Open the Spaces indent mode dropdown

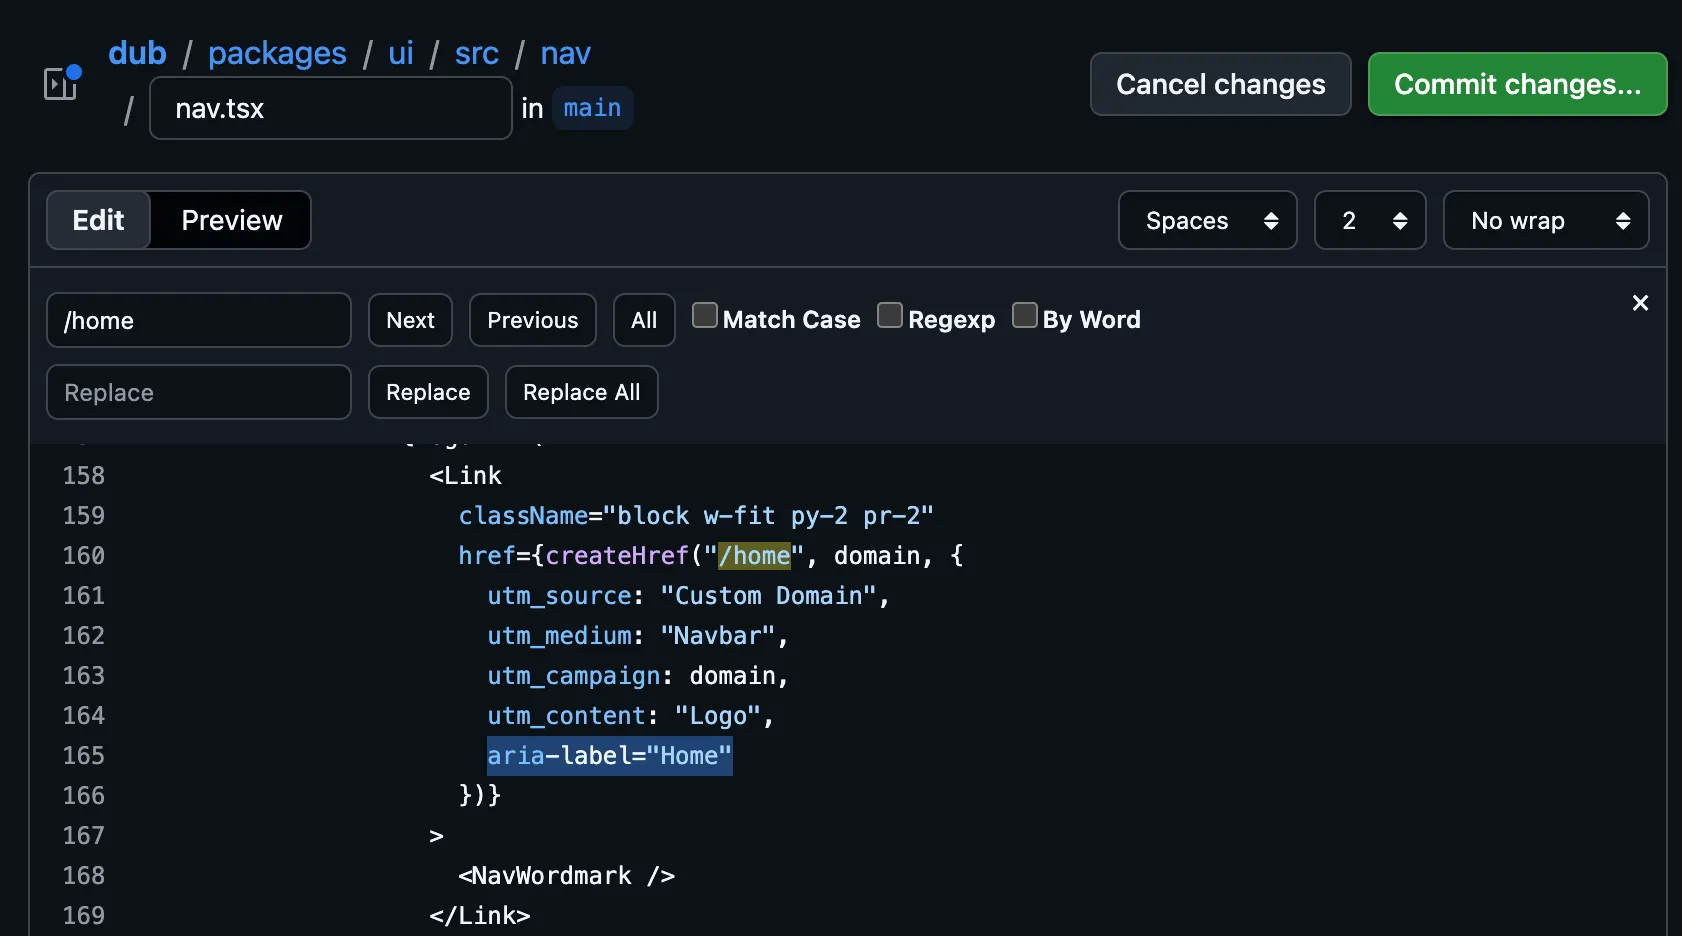pos(1208,220)
